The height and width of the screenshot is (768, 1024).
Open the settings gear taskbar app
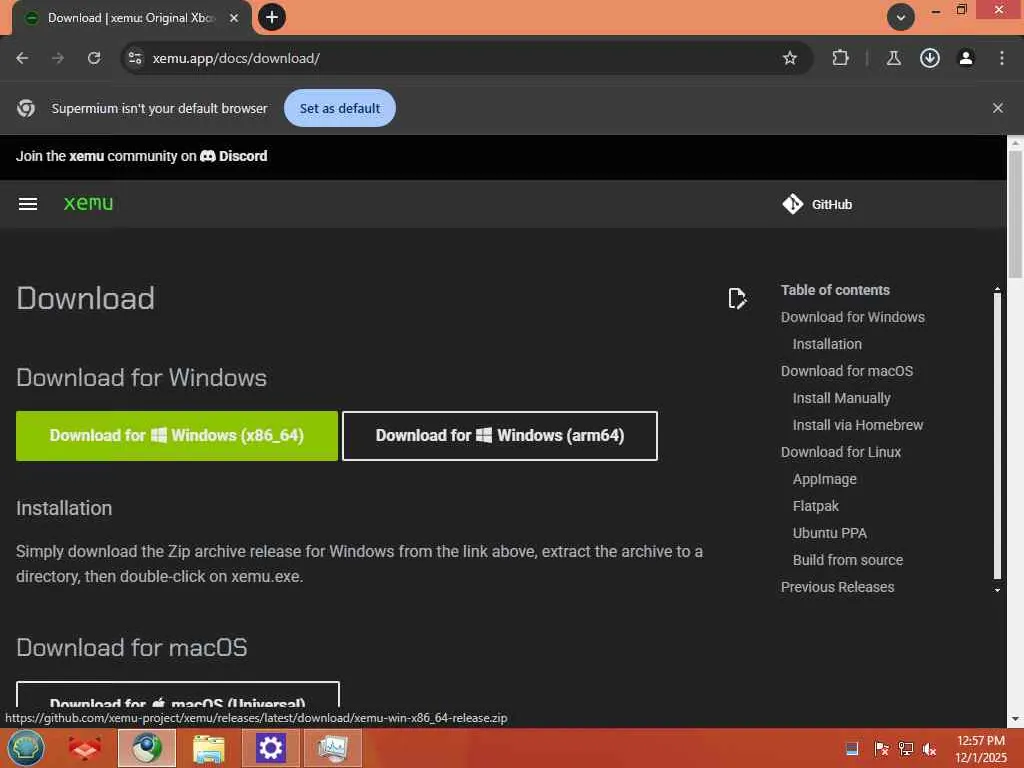click(270, 748)
